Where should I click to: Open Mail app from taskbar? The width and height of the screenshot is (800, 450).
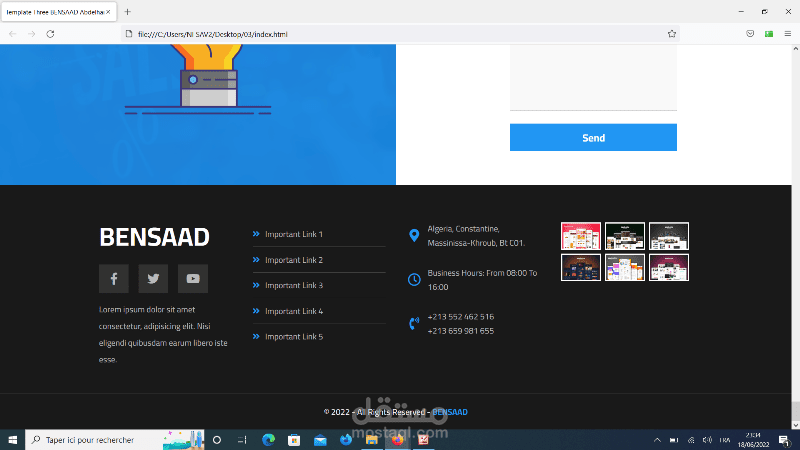[x=320, y=440]
